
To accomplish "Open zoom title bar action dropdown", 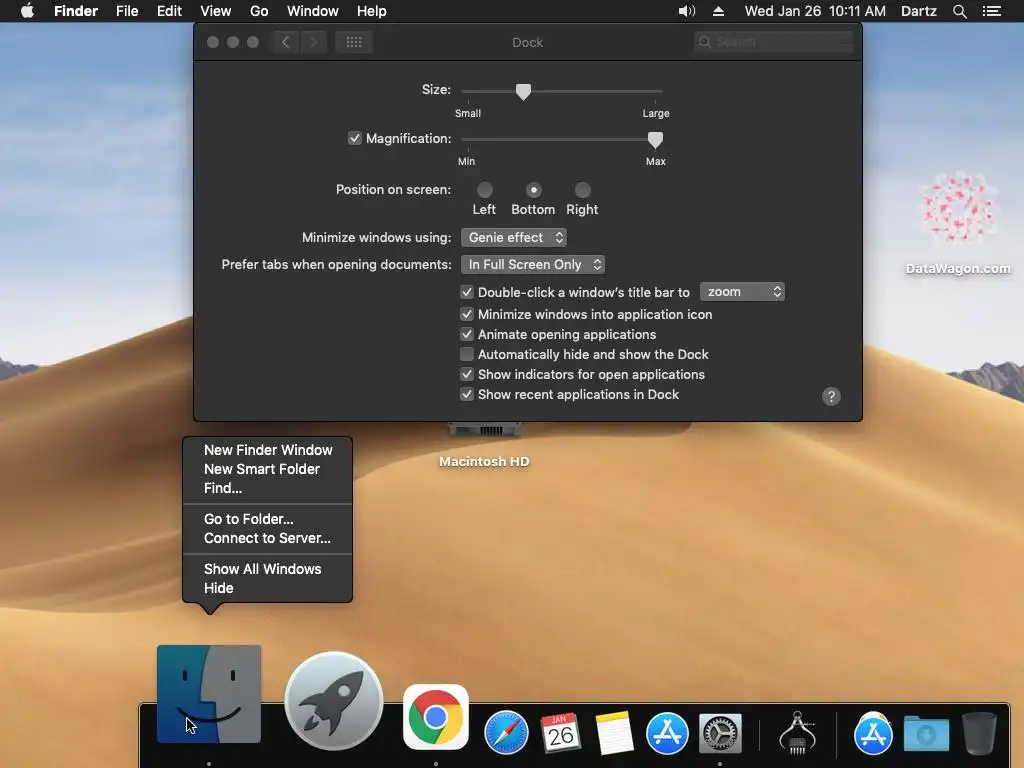I will 742,292.
